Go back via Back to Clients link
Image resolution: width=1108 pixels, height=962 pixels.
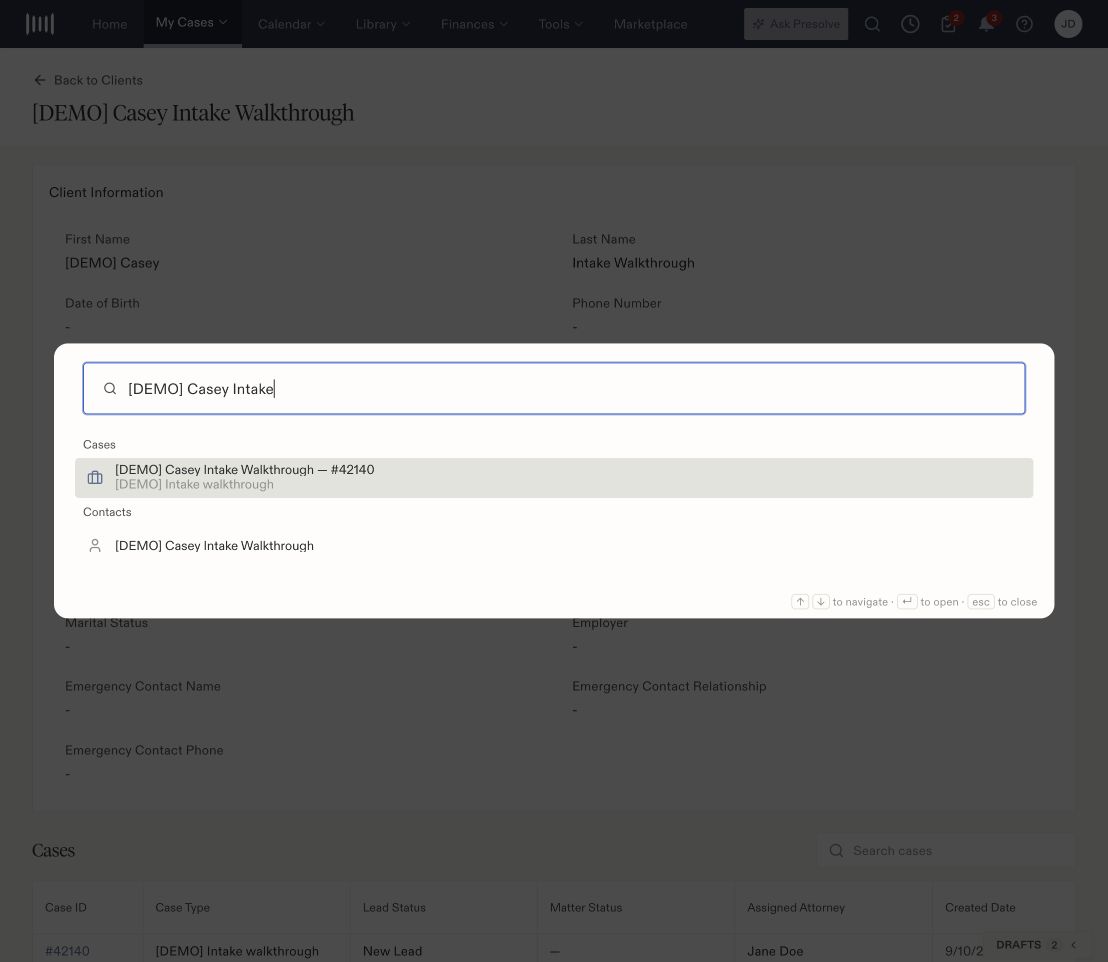tap(88, 80)
